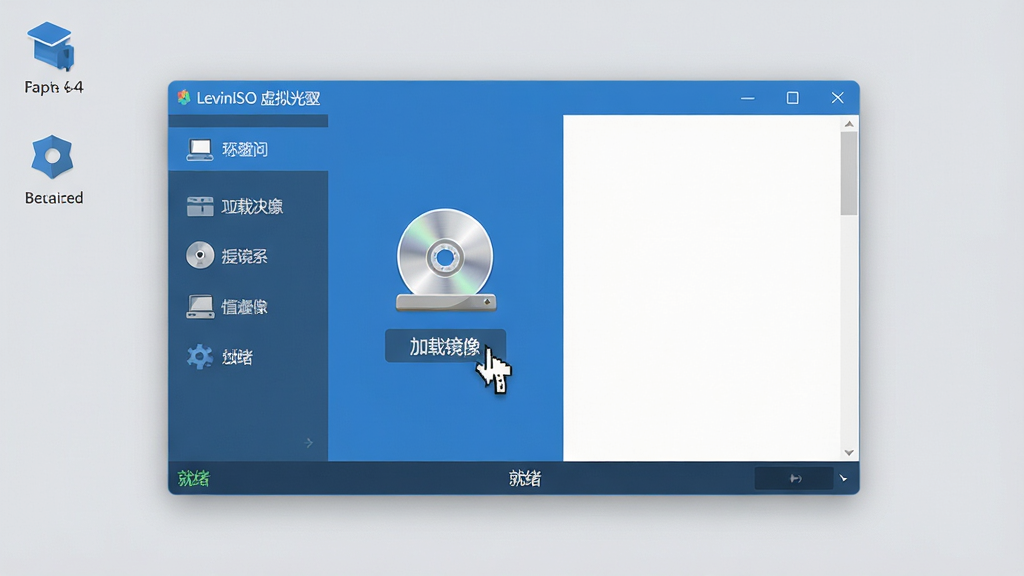1024x576 pixels.
Task: Close the LevinISO window
Action: [x=838, y=98]
